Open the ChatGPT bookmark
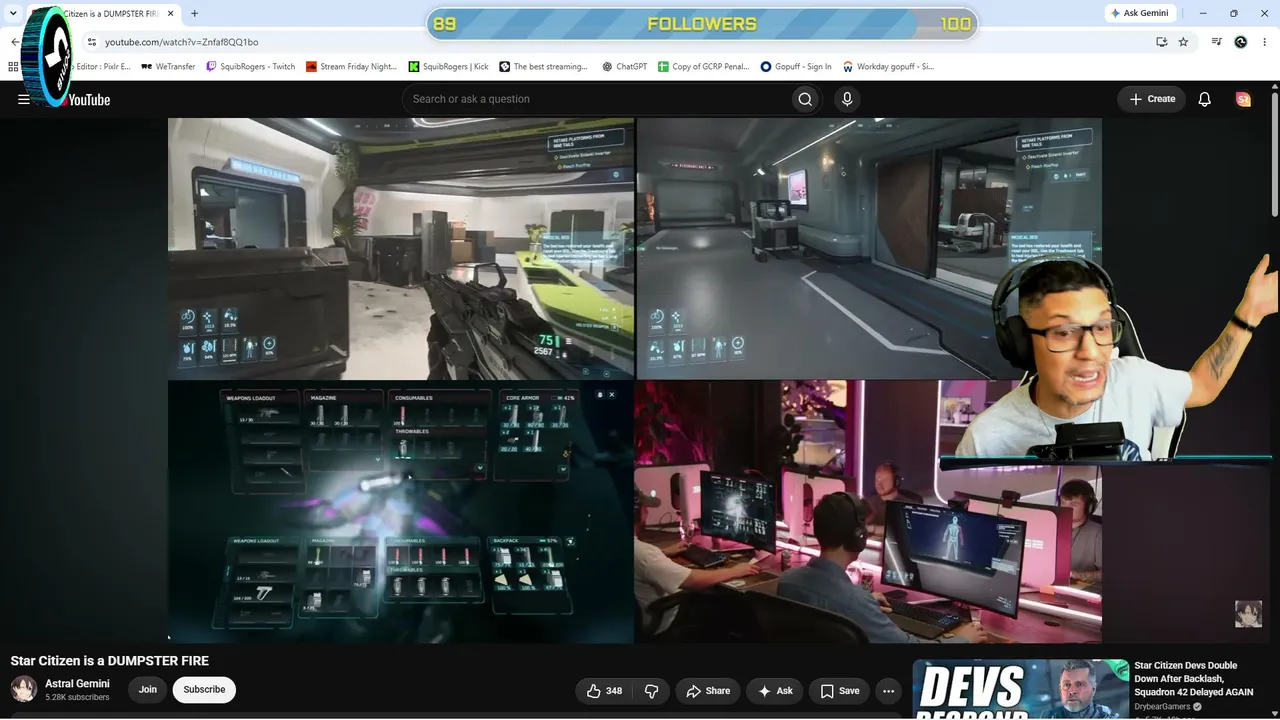The image size is (1280, 720). click(x=625, y=67)
